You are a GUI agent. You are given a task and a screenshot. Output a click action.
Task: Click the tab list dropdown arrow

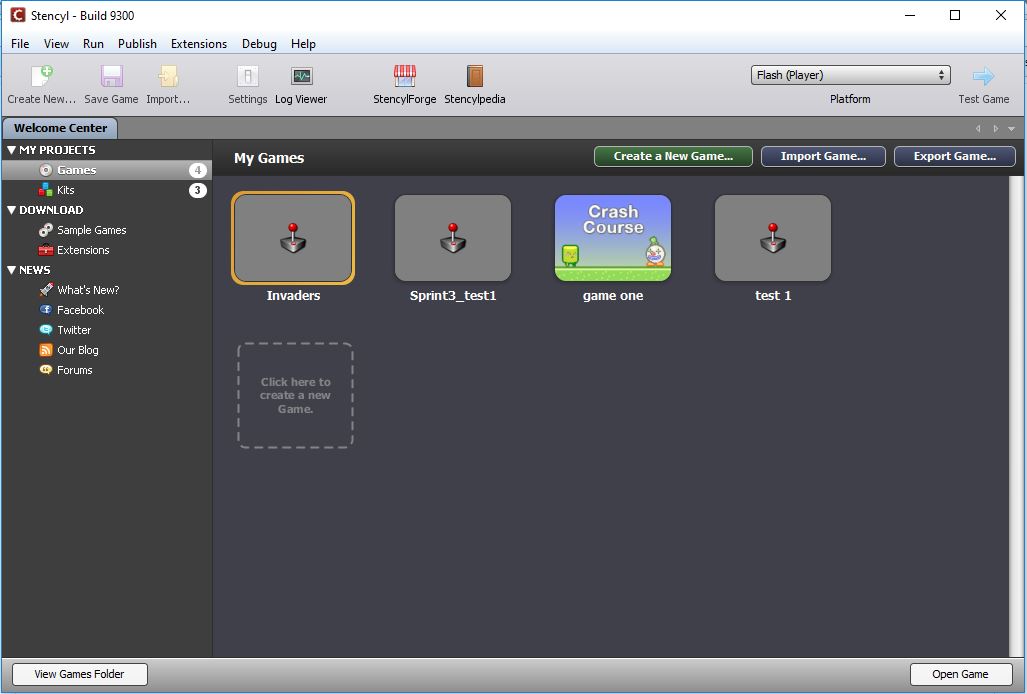tap(1012, 129)
